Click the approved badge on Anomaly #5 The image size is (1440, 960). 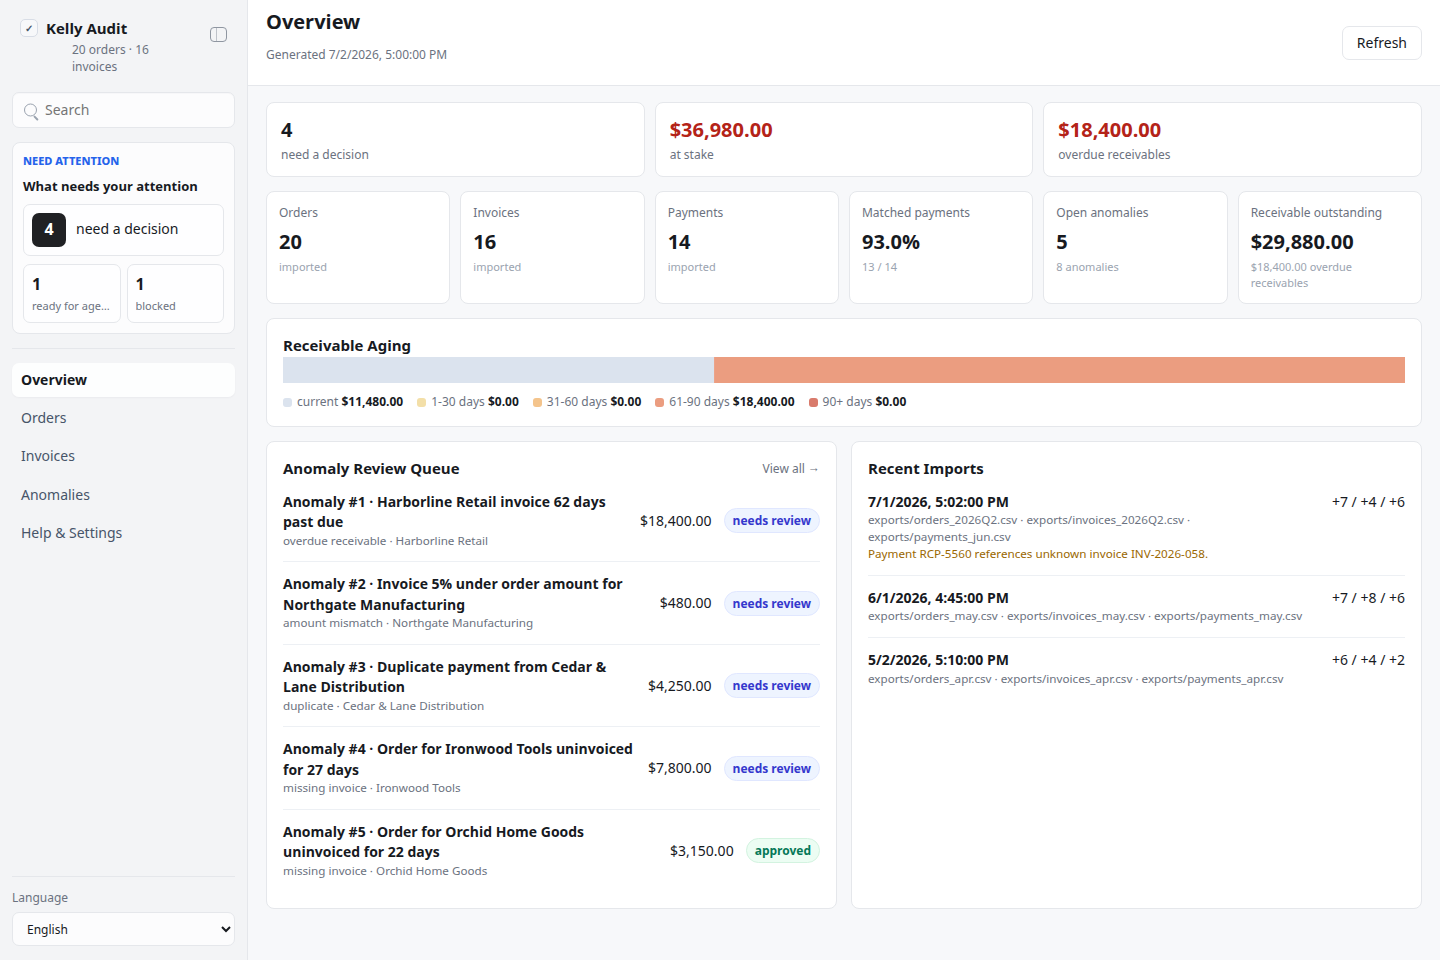(x=782, y=851)
